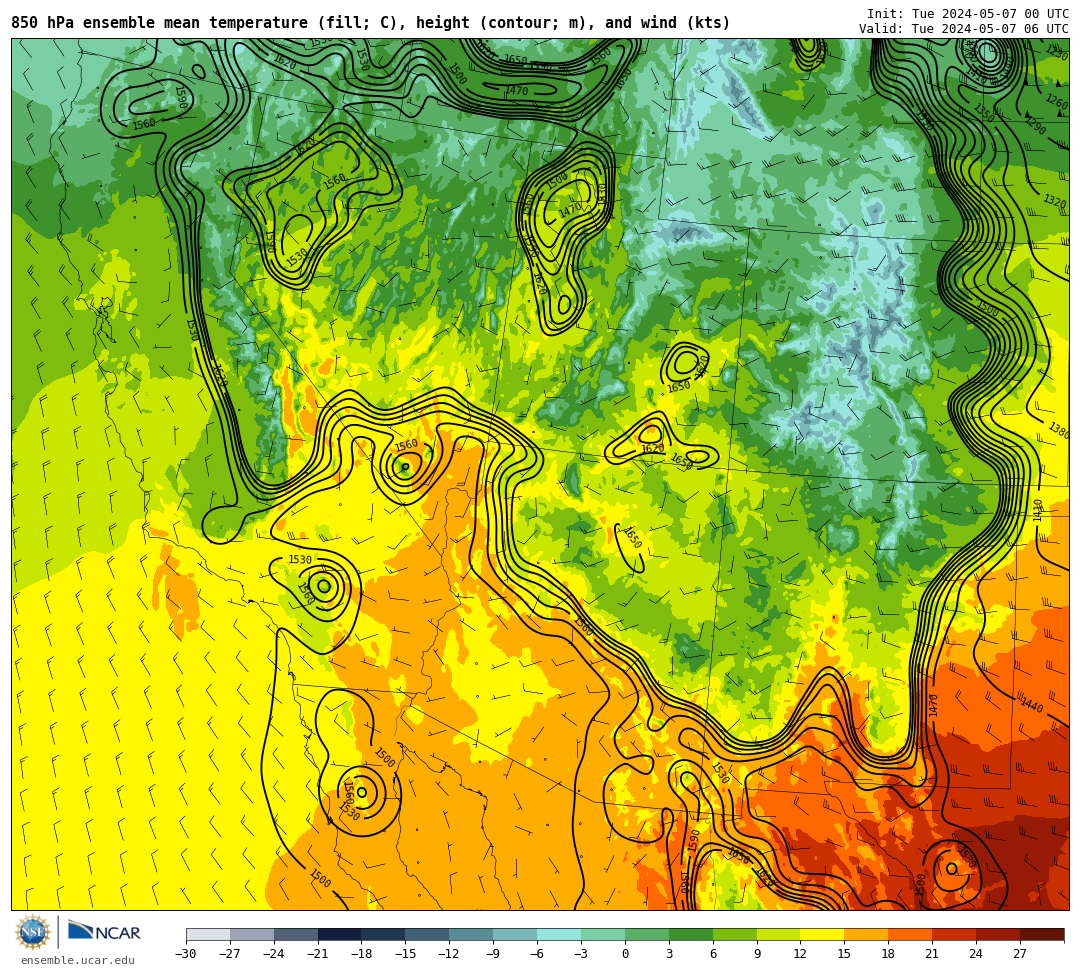The width and height of the screenshot is (1080, 973).
Task: Click the 27 colorbar tick label
Action: tap(1020, 954)
